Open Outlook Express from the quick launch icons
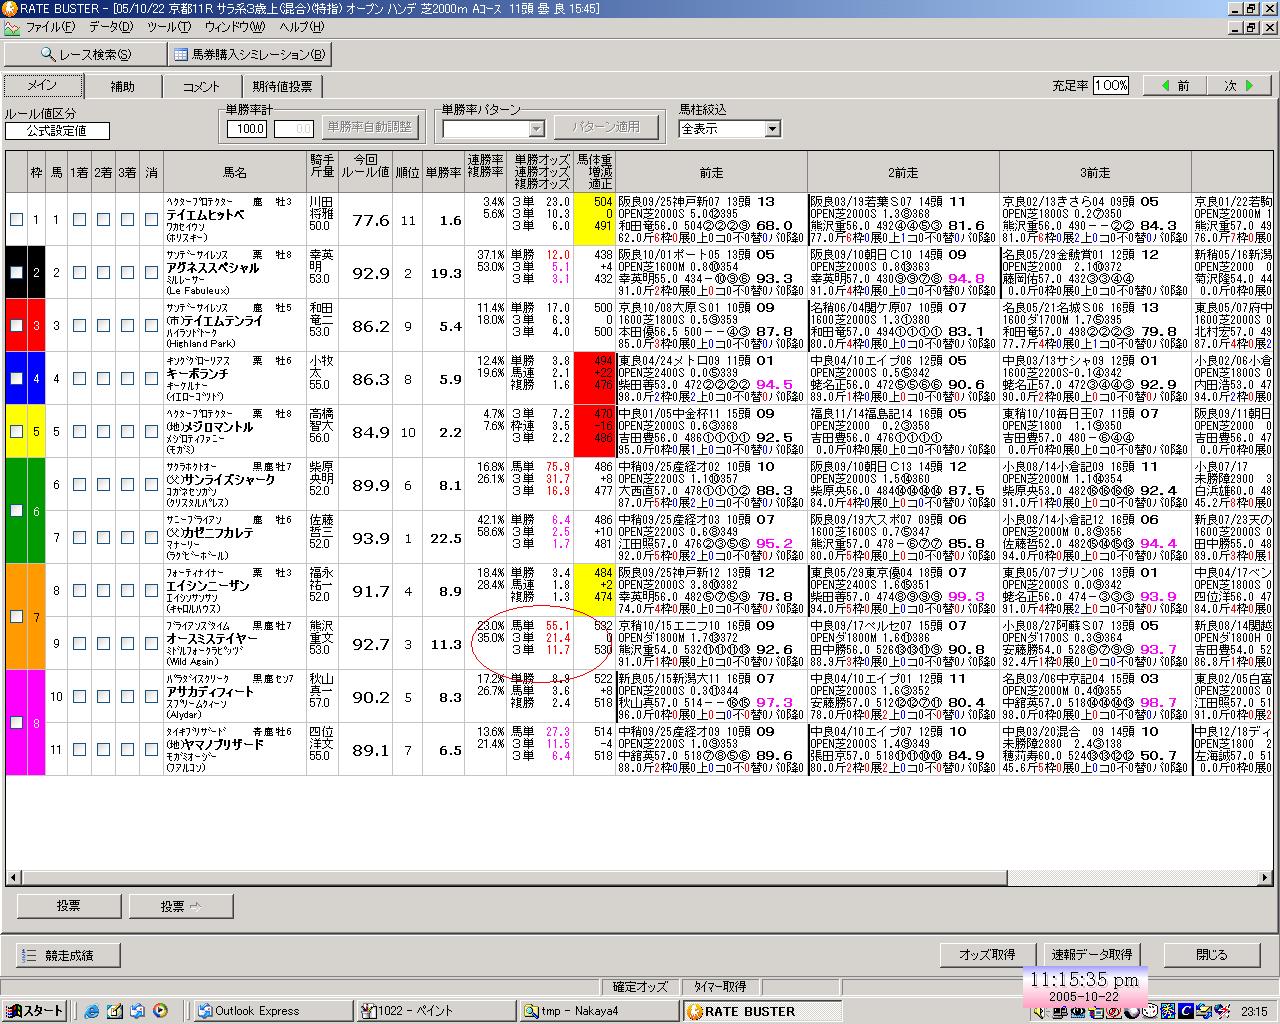 tap(138, 1011)
